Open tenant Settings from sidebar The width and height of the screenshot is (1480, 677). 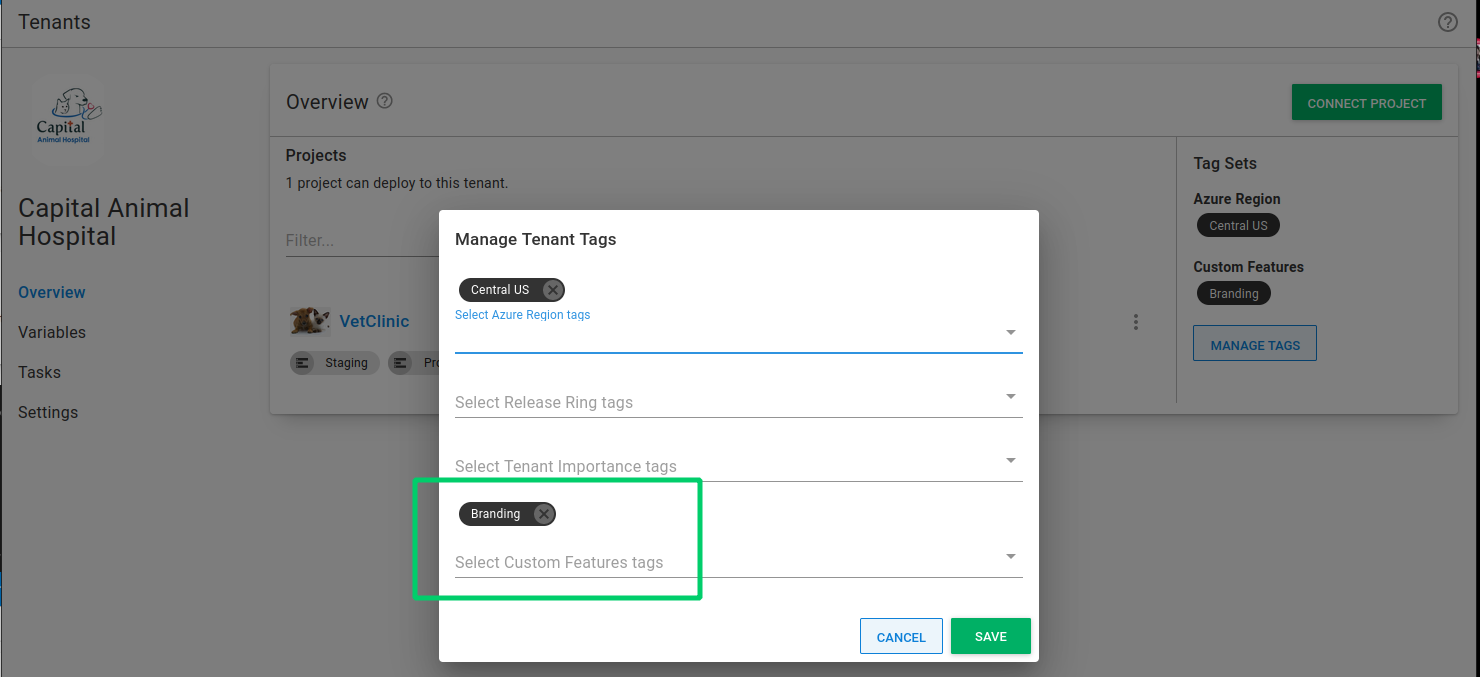click(48, 412)
